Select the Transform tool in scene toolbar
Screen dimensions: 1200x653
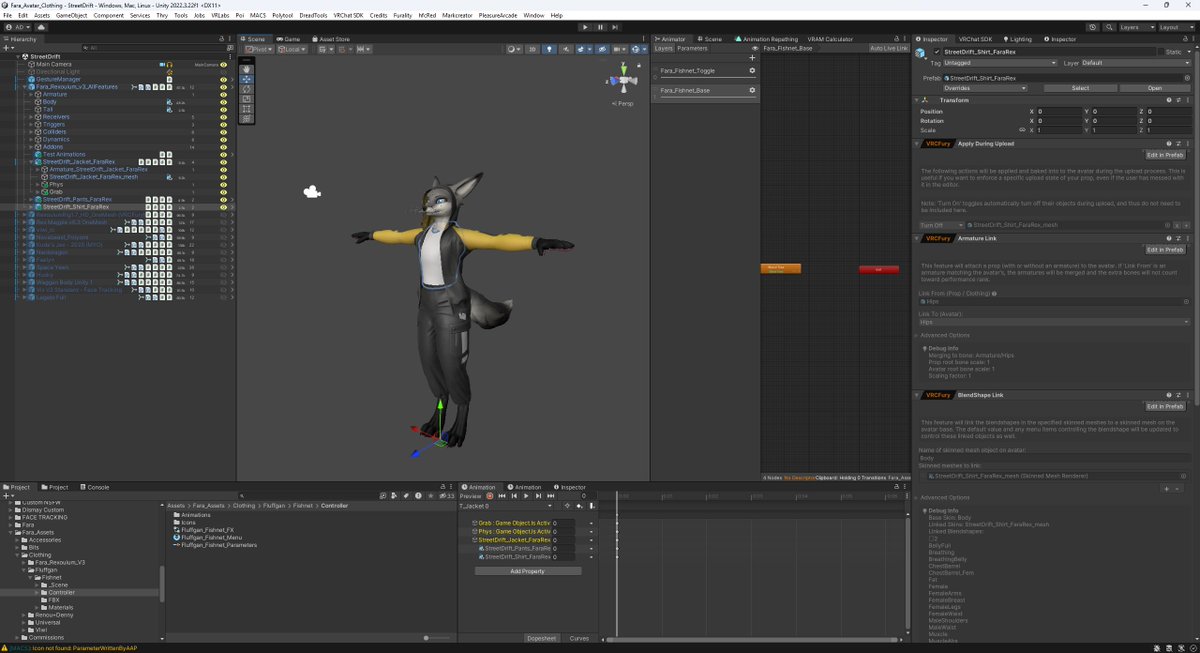[x=247, y=119]
